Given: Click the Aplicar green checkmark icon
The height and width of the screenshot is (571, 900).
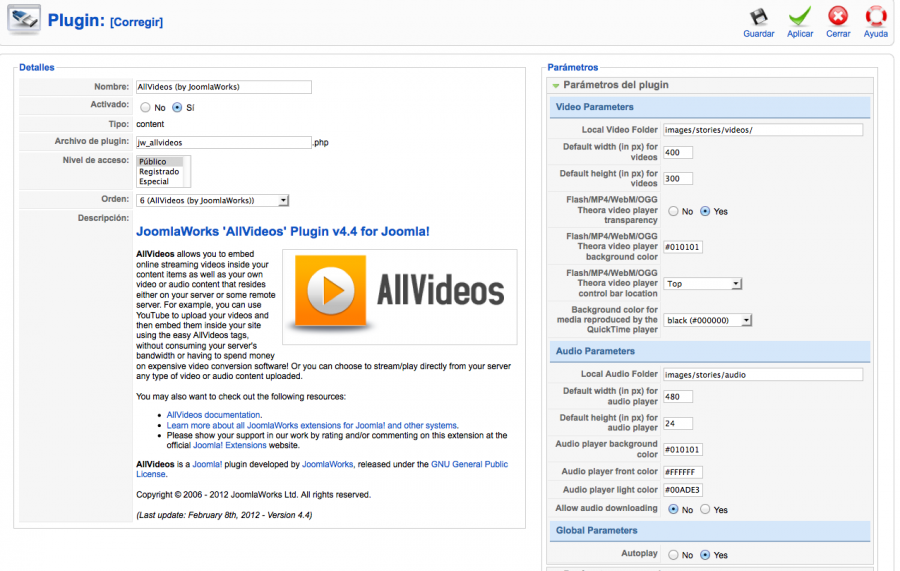Looking at the screenshot, I should pos(800,17).
